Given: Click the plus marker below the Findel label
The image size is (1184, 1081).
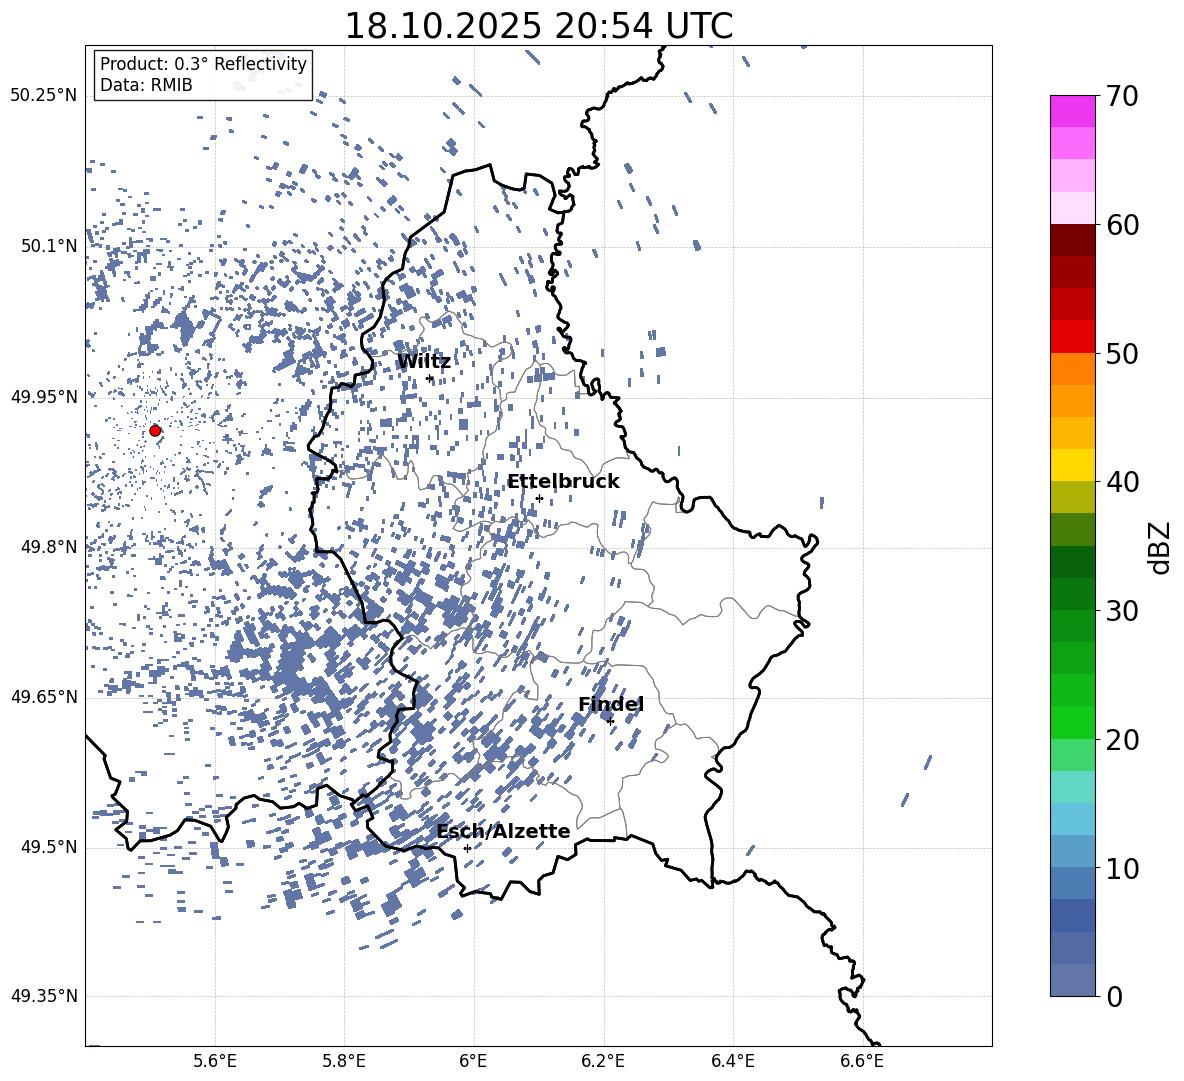Looking at the screenshot, I should [610, 721].
